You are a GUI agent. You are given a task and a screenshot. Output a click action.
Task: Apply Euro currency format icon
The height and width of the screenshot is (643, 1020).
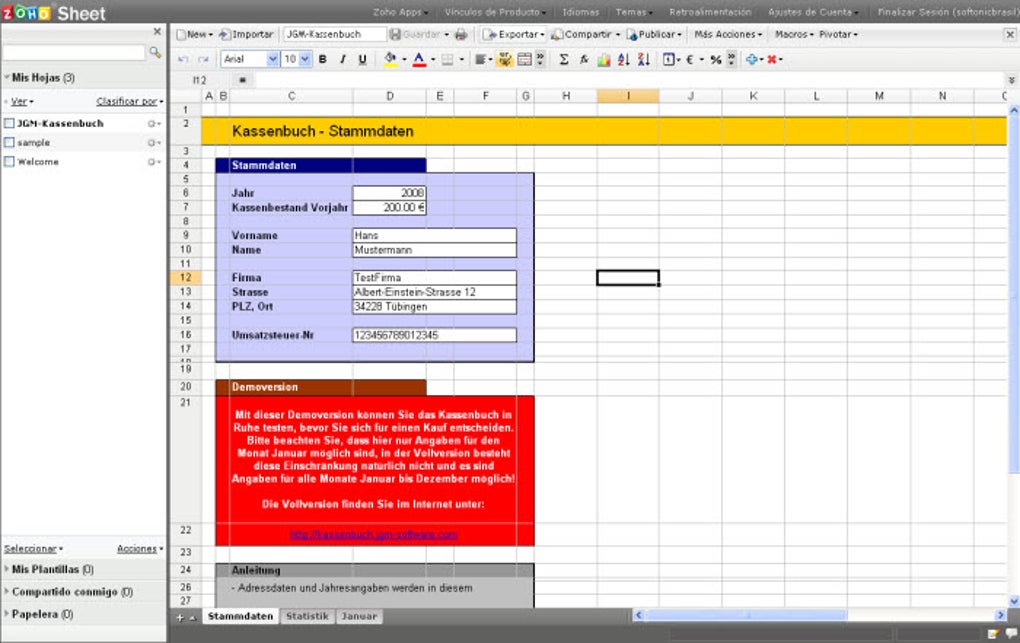pos(688,59)
